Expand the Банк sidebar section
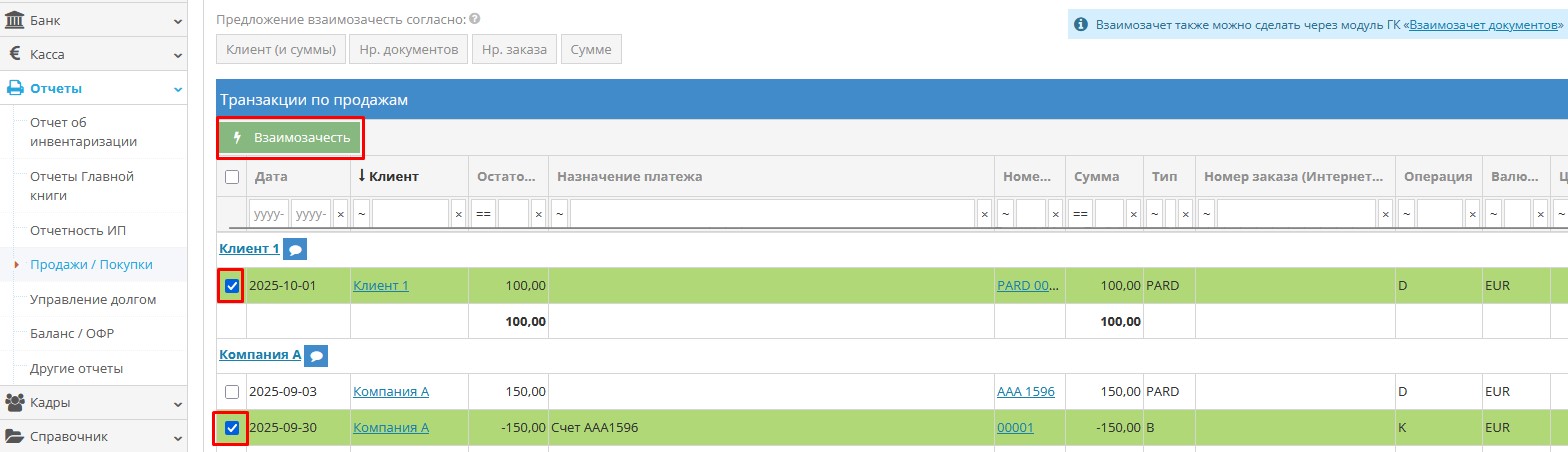 (x=177, y=21)
